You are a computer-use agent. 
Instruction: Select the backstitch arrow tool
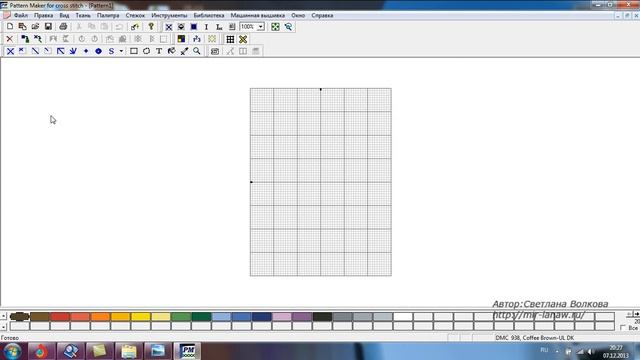click(60, 51)
